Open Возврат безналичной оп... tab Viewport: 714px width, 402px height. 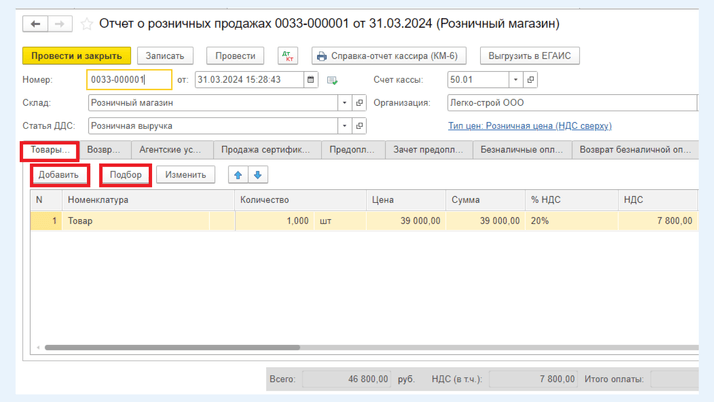click(635, 150)
